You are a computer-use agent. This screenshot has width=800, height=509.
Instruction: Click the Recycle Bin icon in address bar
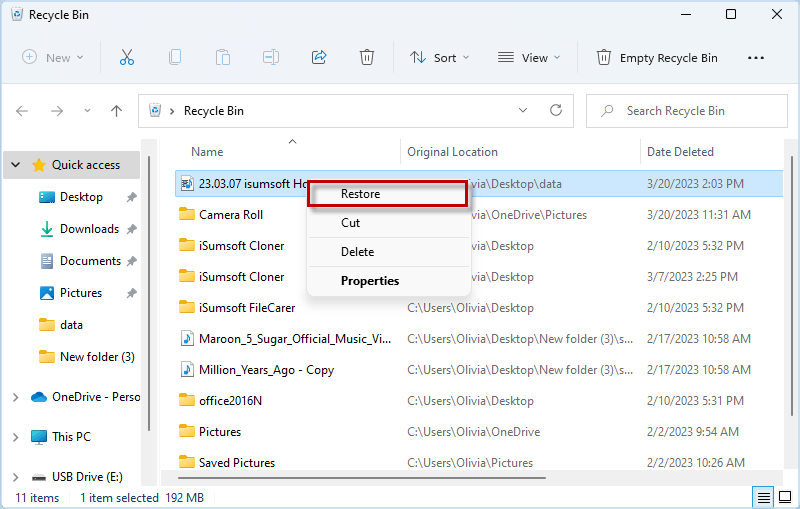point(155,110)
